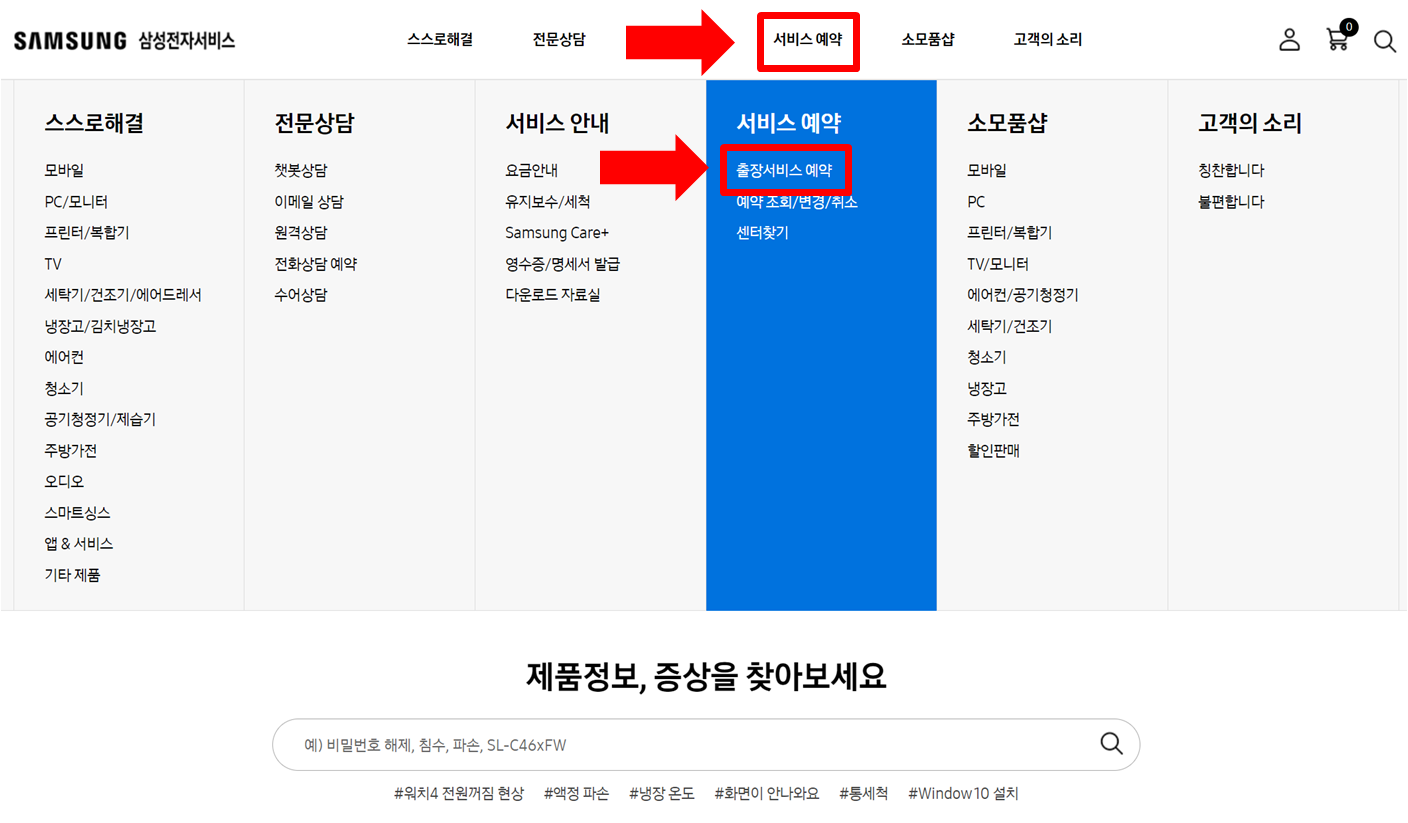Open 냉장고/김치냉장고 link
The height and width of the screenshot is (823, 1408).
(x=100, y=326)
